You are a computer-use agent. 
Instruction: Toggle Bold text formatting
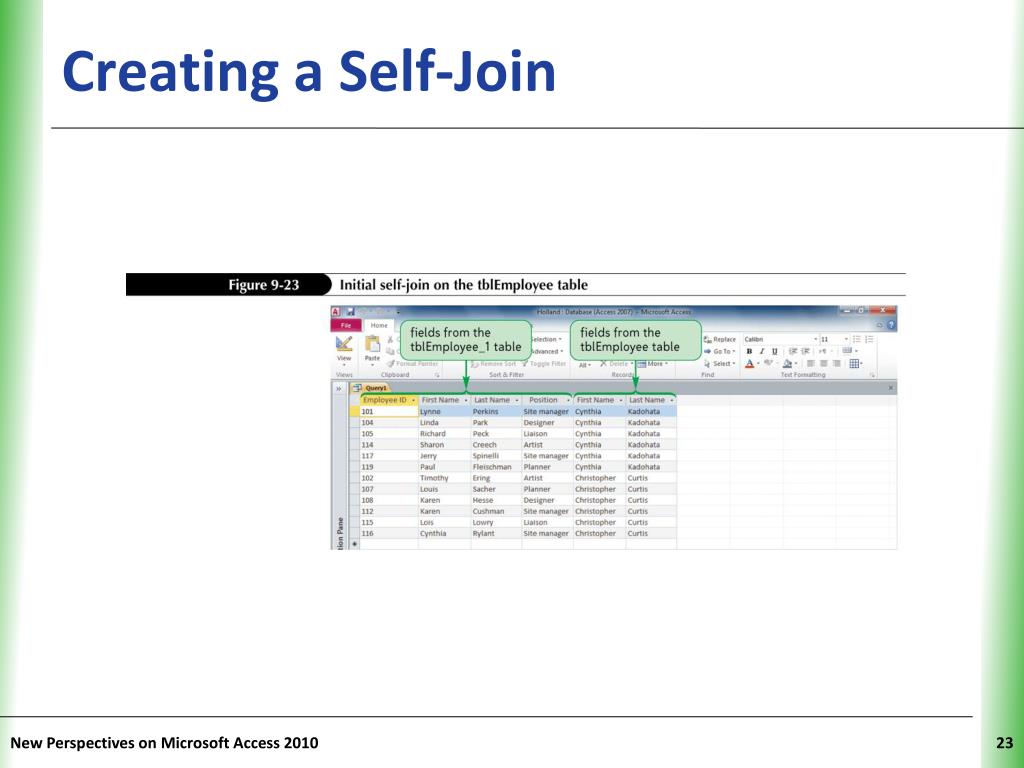(749, 351)
